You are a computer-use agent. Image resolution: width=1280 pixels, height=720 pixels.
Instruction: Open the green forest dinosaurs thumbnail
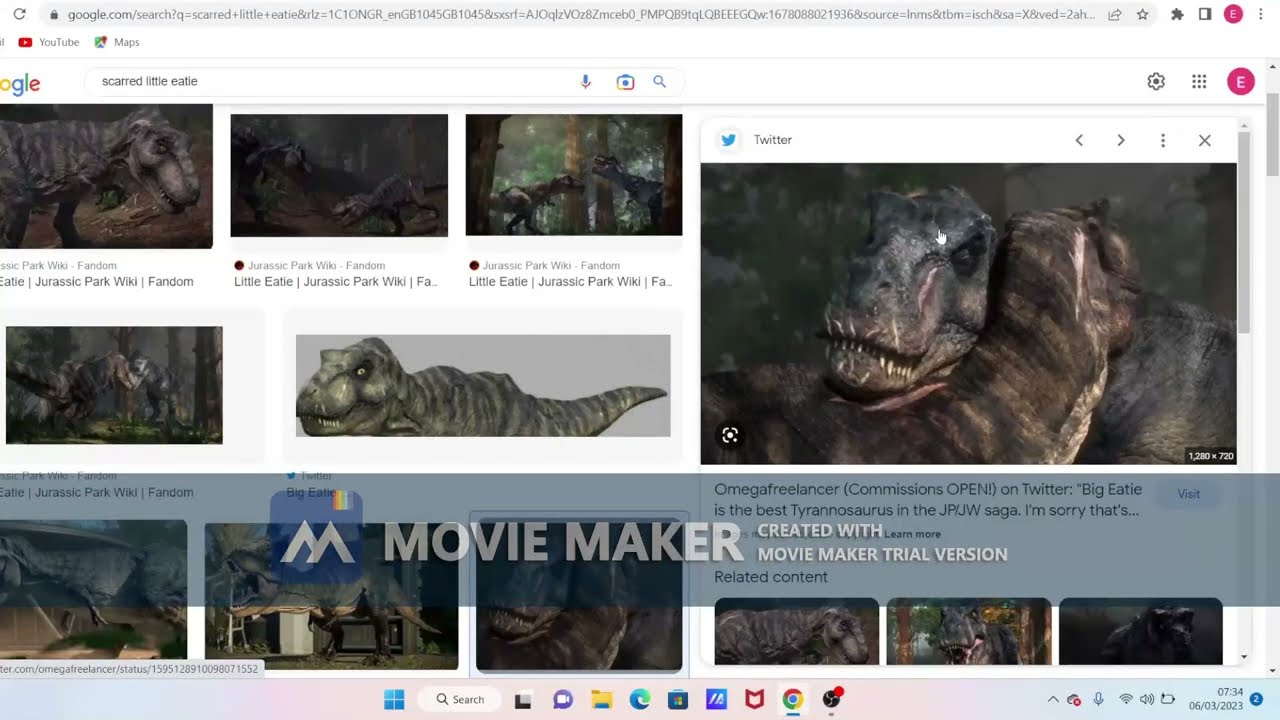point(574,175)
